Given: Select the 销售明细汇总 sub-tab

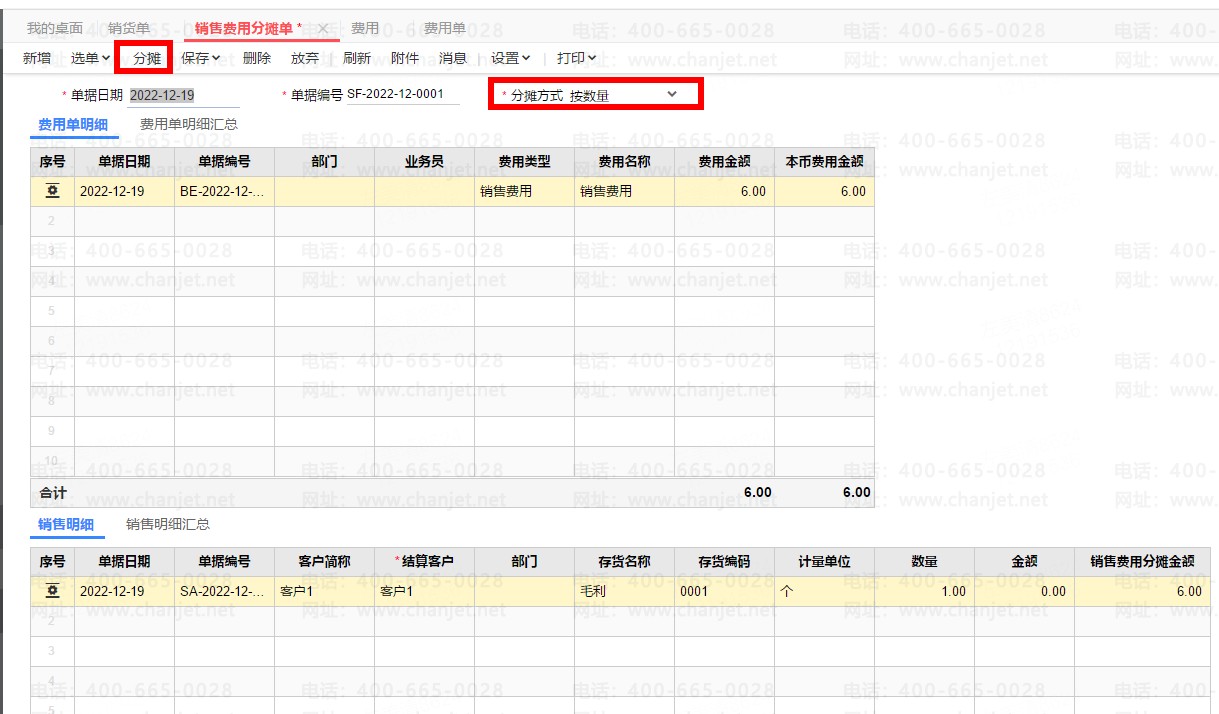Looking at the screenshot, I should 168,524.
